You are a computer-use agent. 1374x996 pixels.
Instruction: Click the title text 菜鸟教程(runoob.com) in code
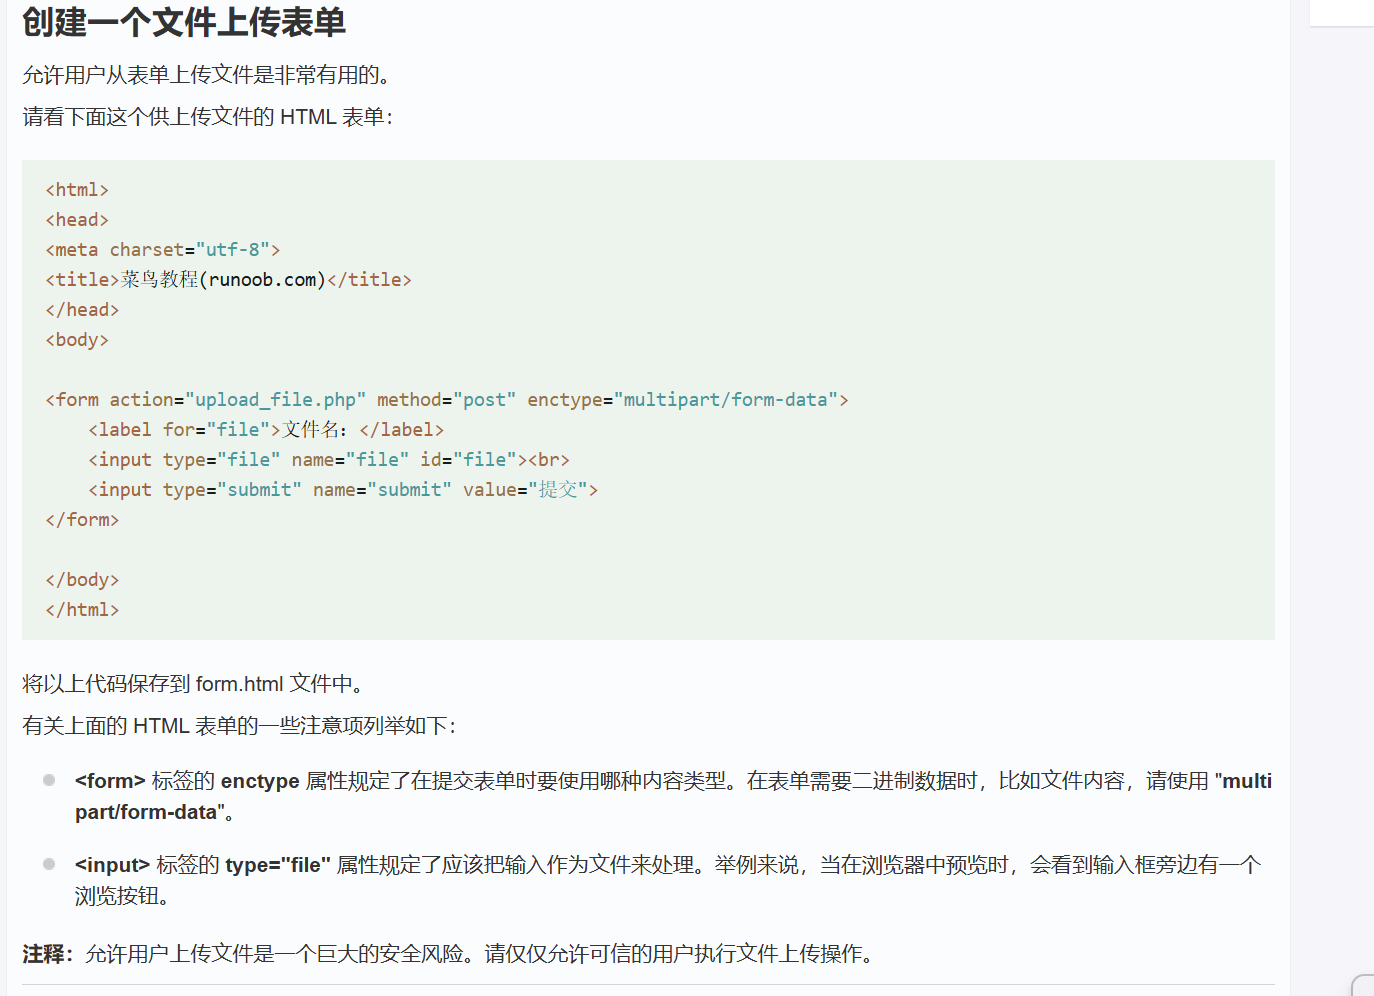pyautogui.click(x=223, y=280)
